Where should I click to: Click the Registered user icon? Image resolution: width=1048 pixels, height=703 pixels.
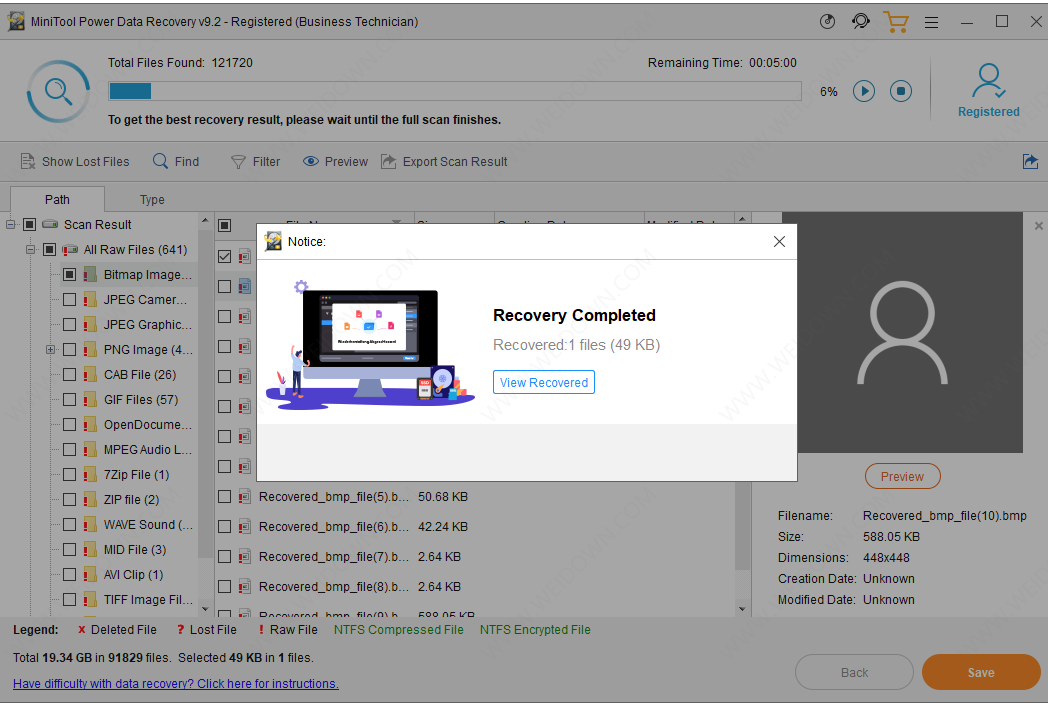coord(988,89)
